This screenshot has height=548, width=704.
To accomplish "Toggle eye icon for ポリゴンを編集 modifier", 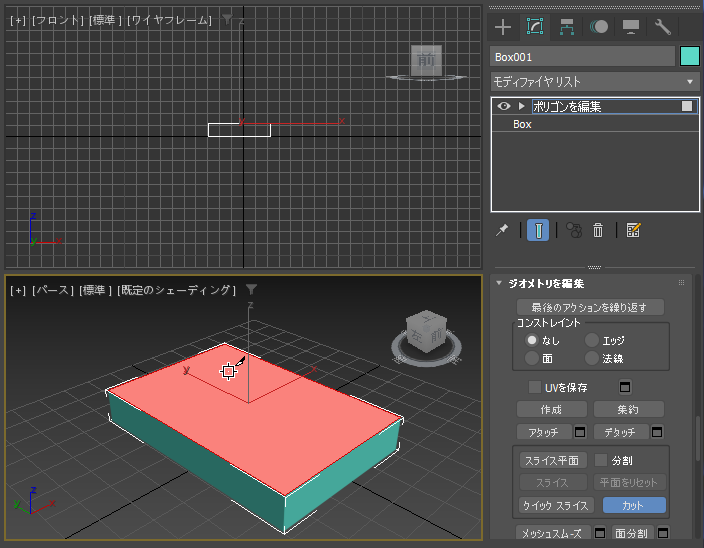I will tap(504, 106).
